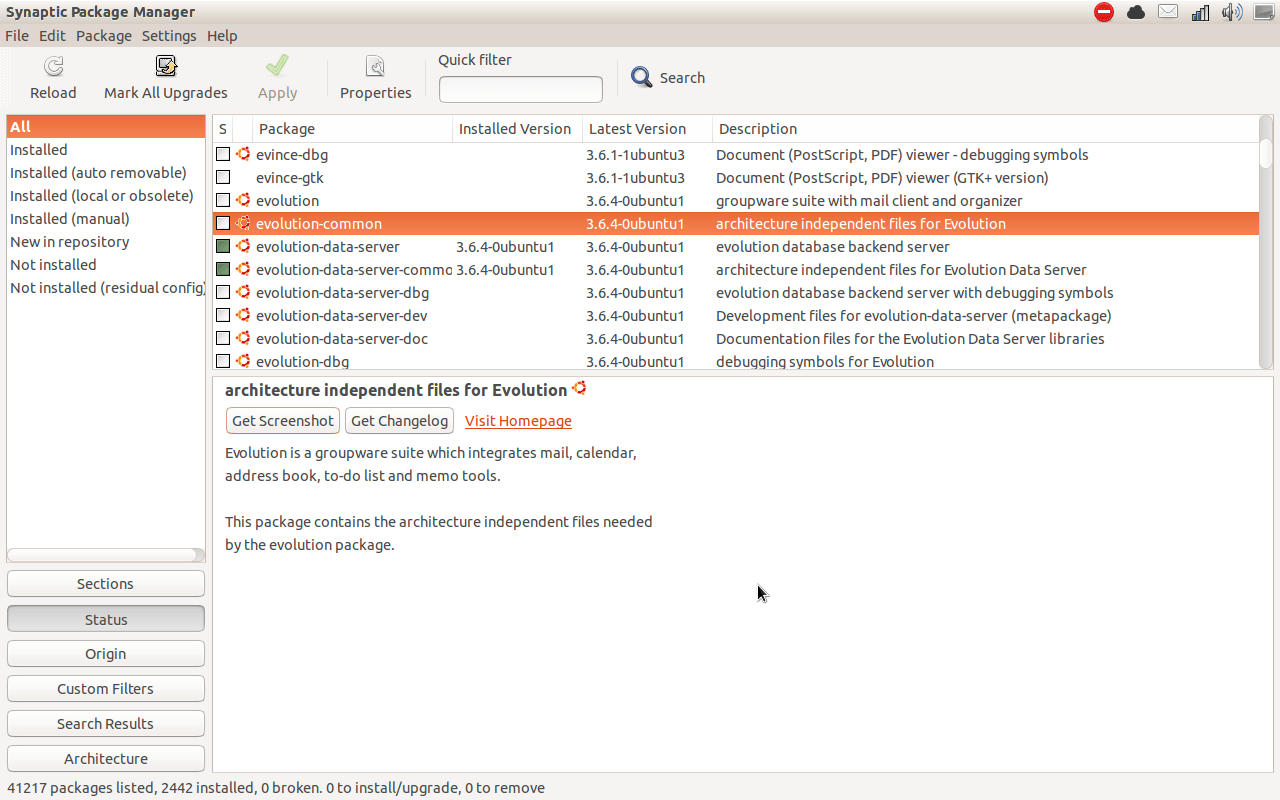The width and height of the screenshot is (1280, 800).
Task: Click Ubuntu icon beside evolution-data-server-dbg
Action: (x=243, y=292)
